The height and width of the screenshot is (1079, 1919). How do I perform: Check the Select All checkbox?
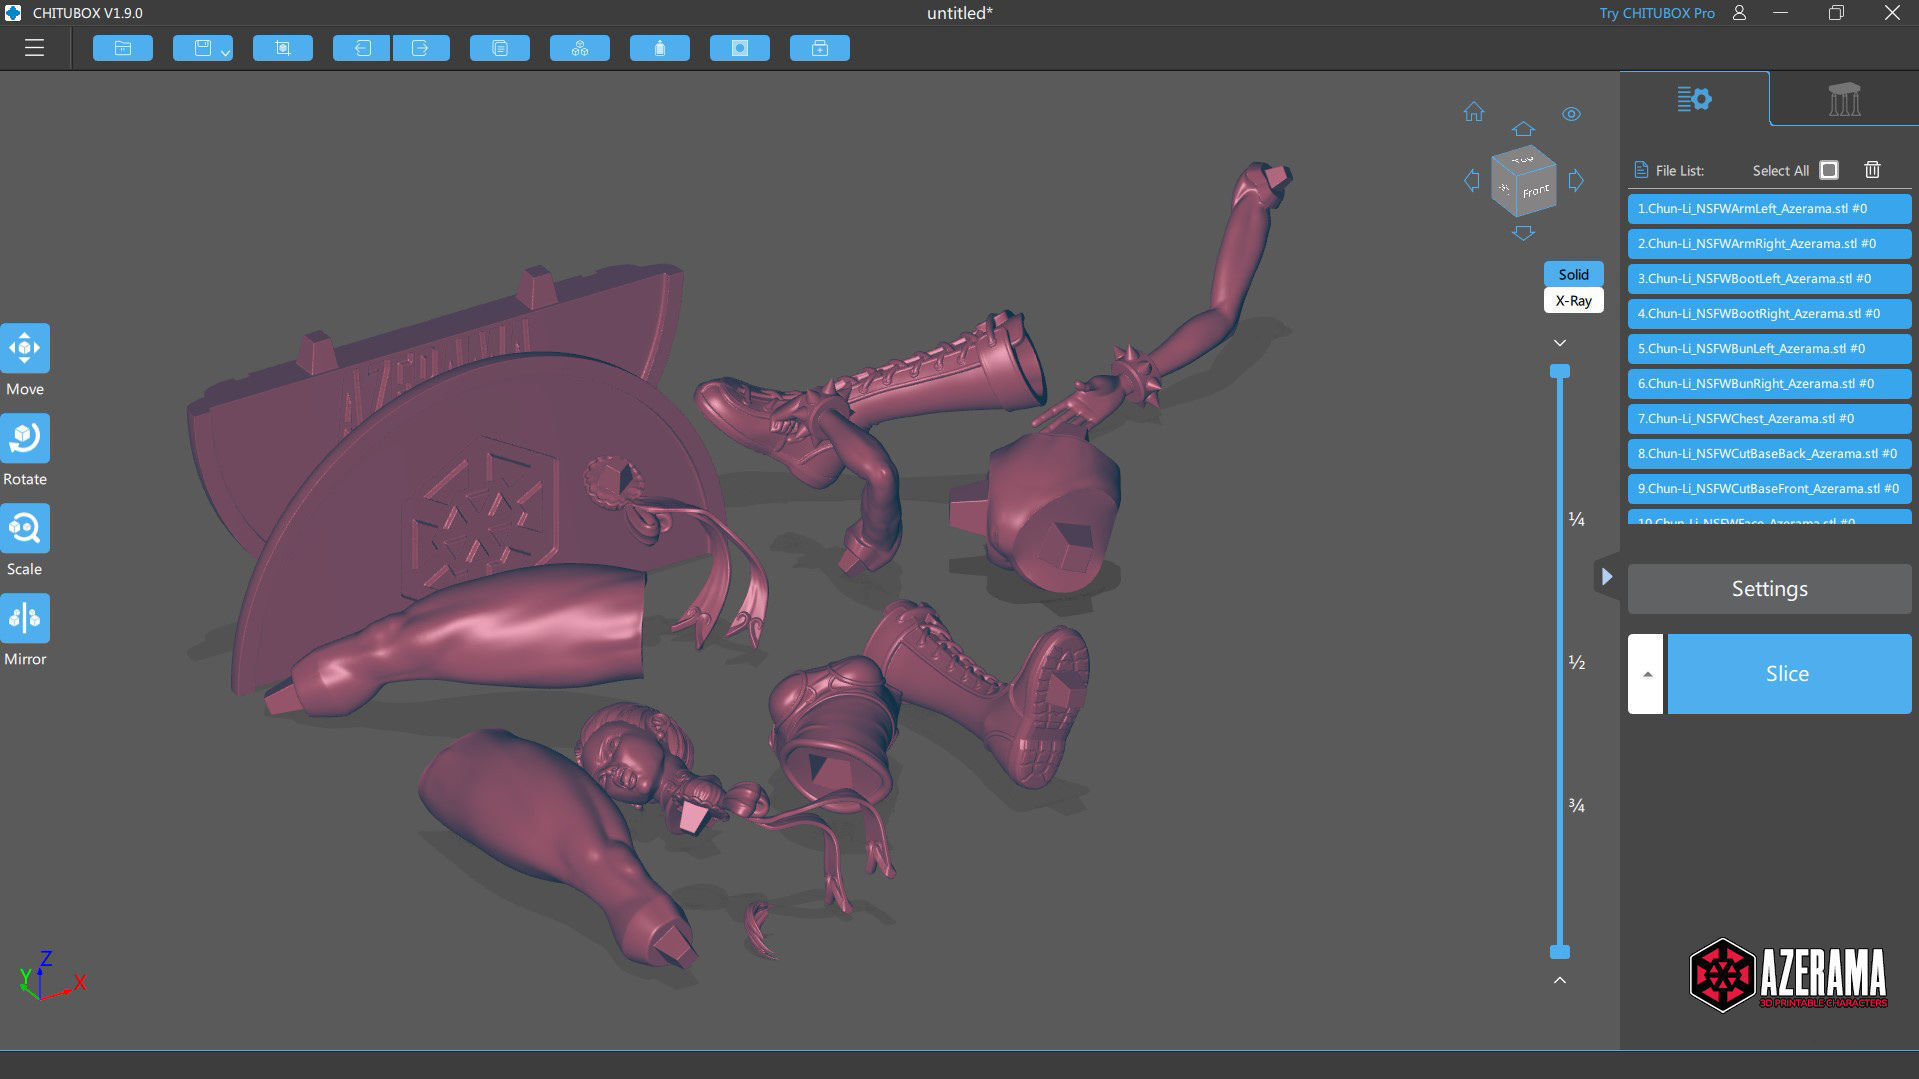tap(1829, 170)
